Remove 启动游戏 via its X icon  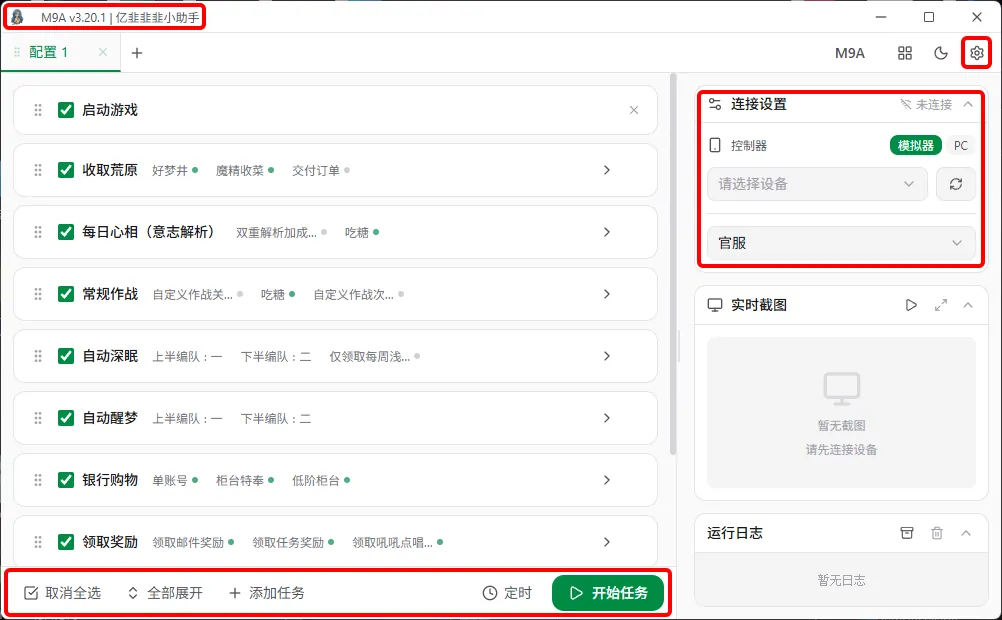tap(633, 111)
